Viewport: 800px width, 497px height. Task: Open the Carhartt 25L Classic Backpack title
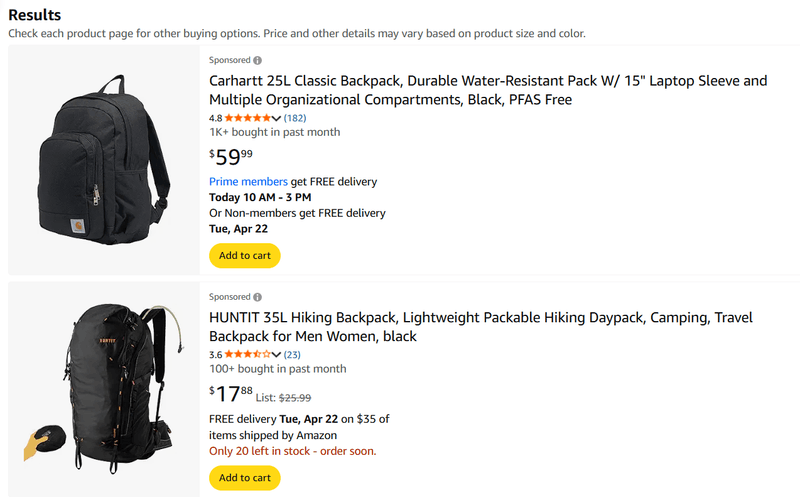[488, 90]
